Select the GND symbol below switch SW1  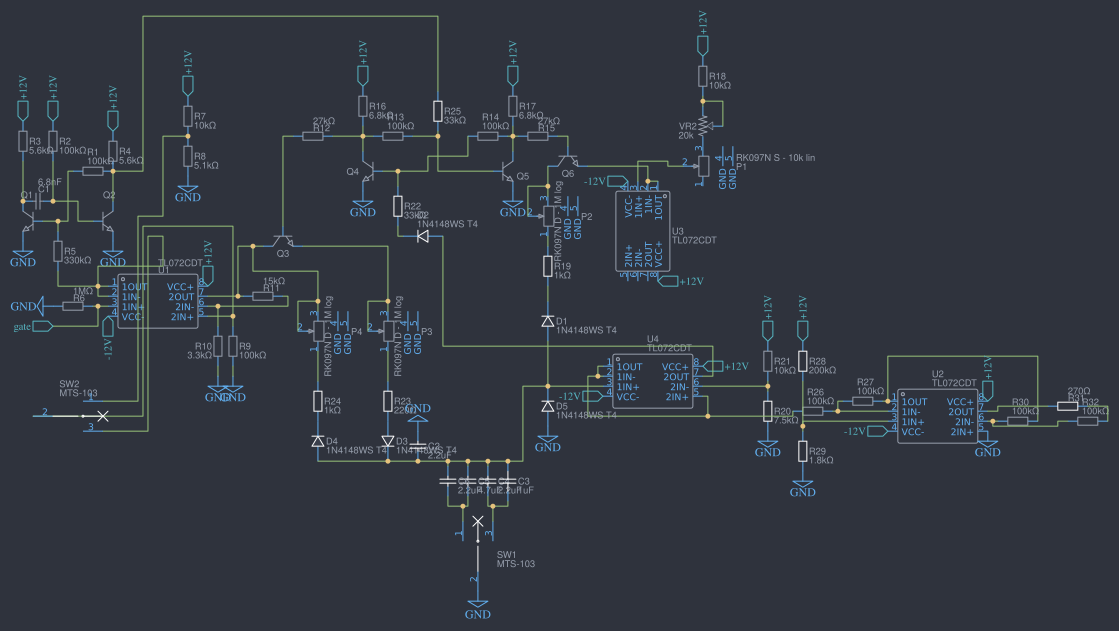479,604
